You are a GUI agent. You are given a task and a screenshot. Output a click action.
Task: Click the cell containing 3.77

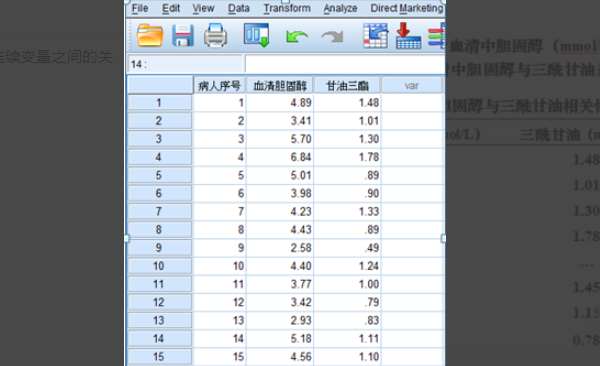pos(280,284)
